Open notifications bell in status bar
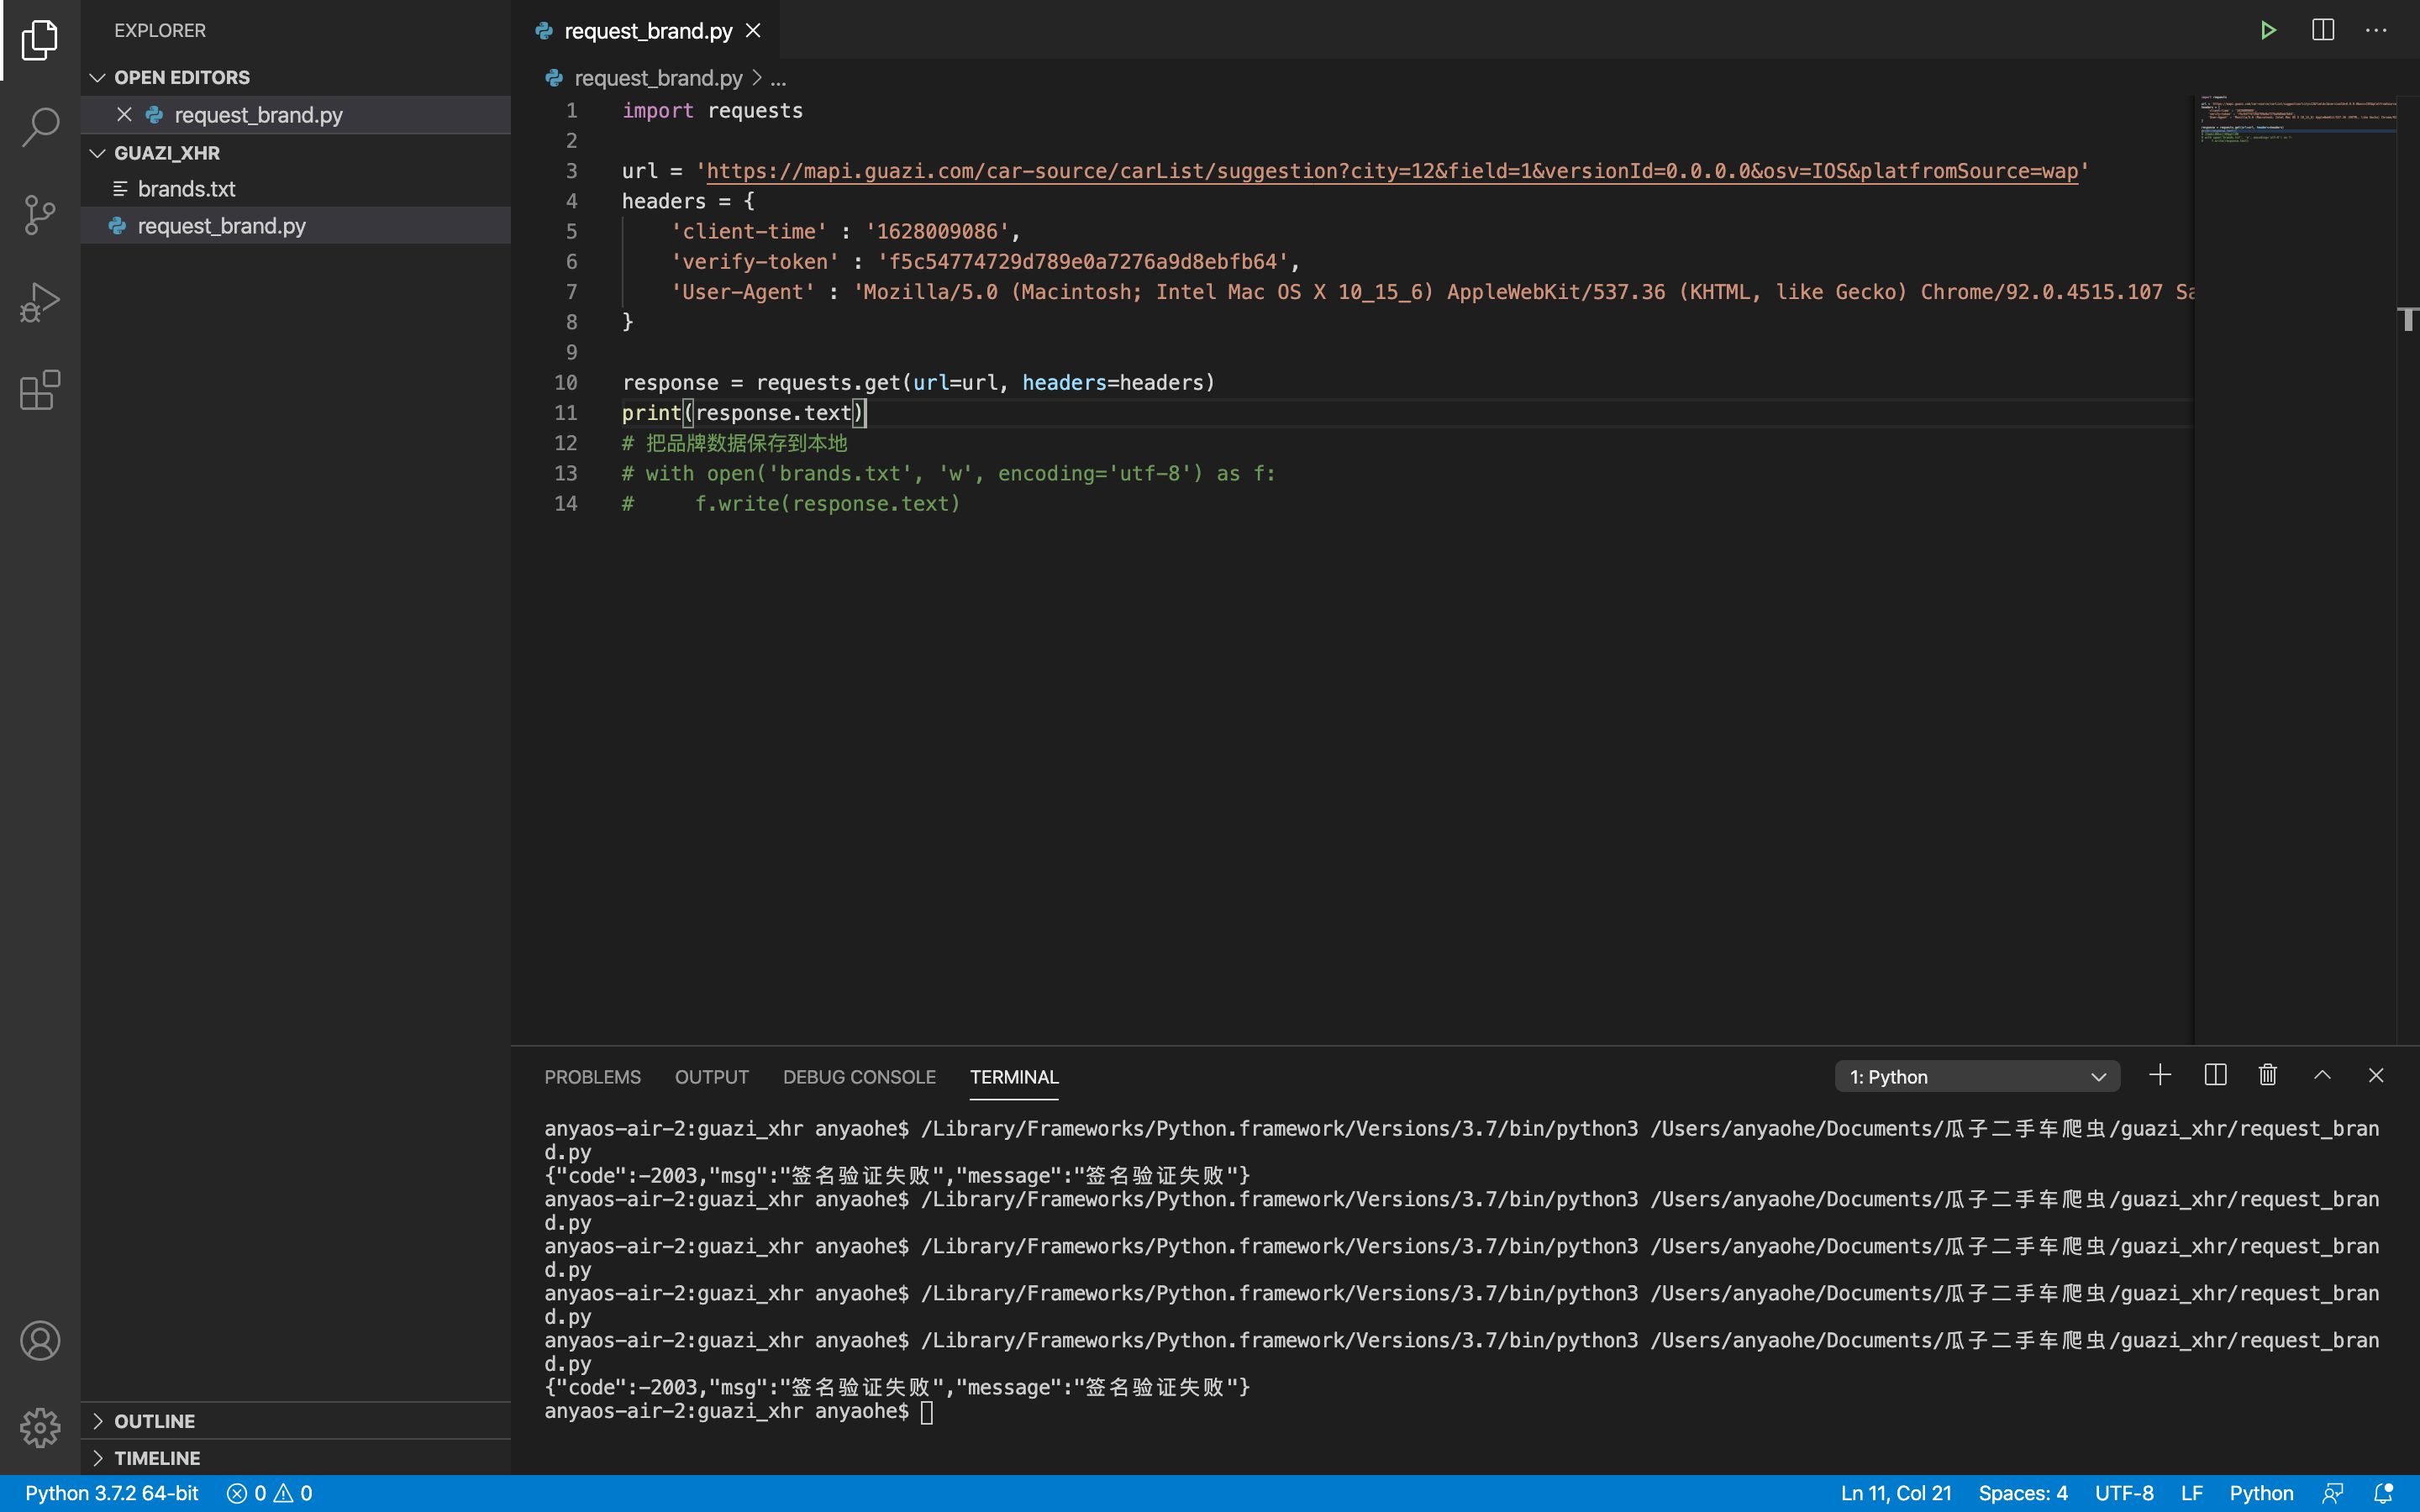2420x1512 pixels. [x=2384, y=1493]
